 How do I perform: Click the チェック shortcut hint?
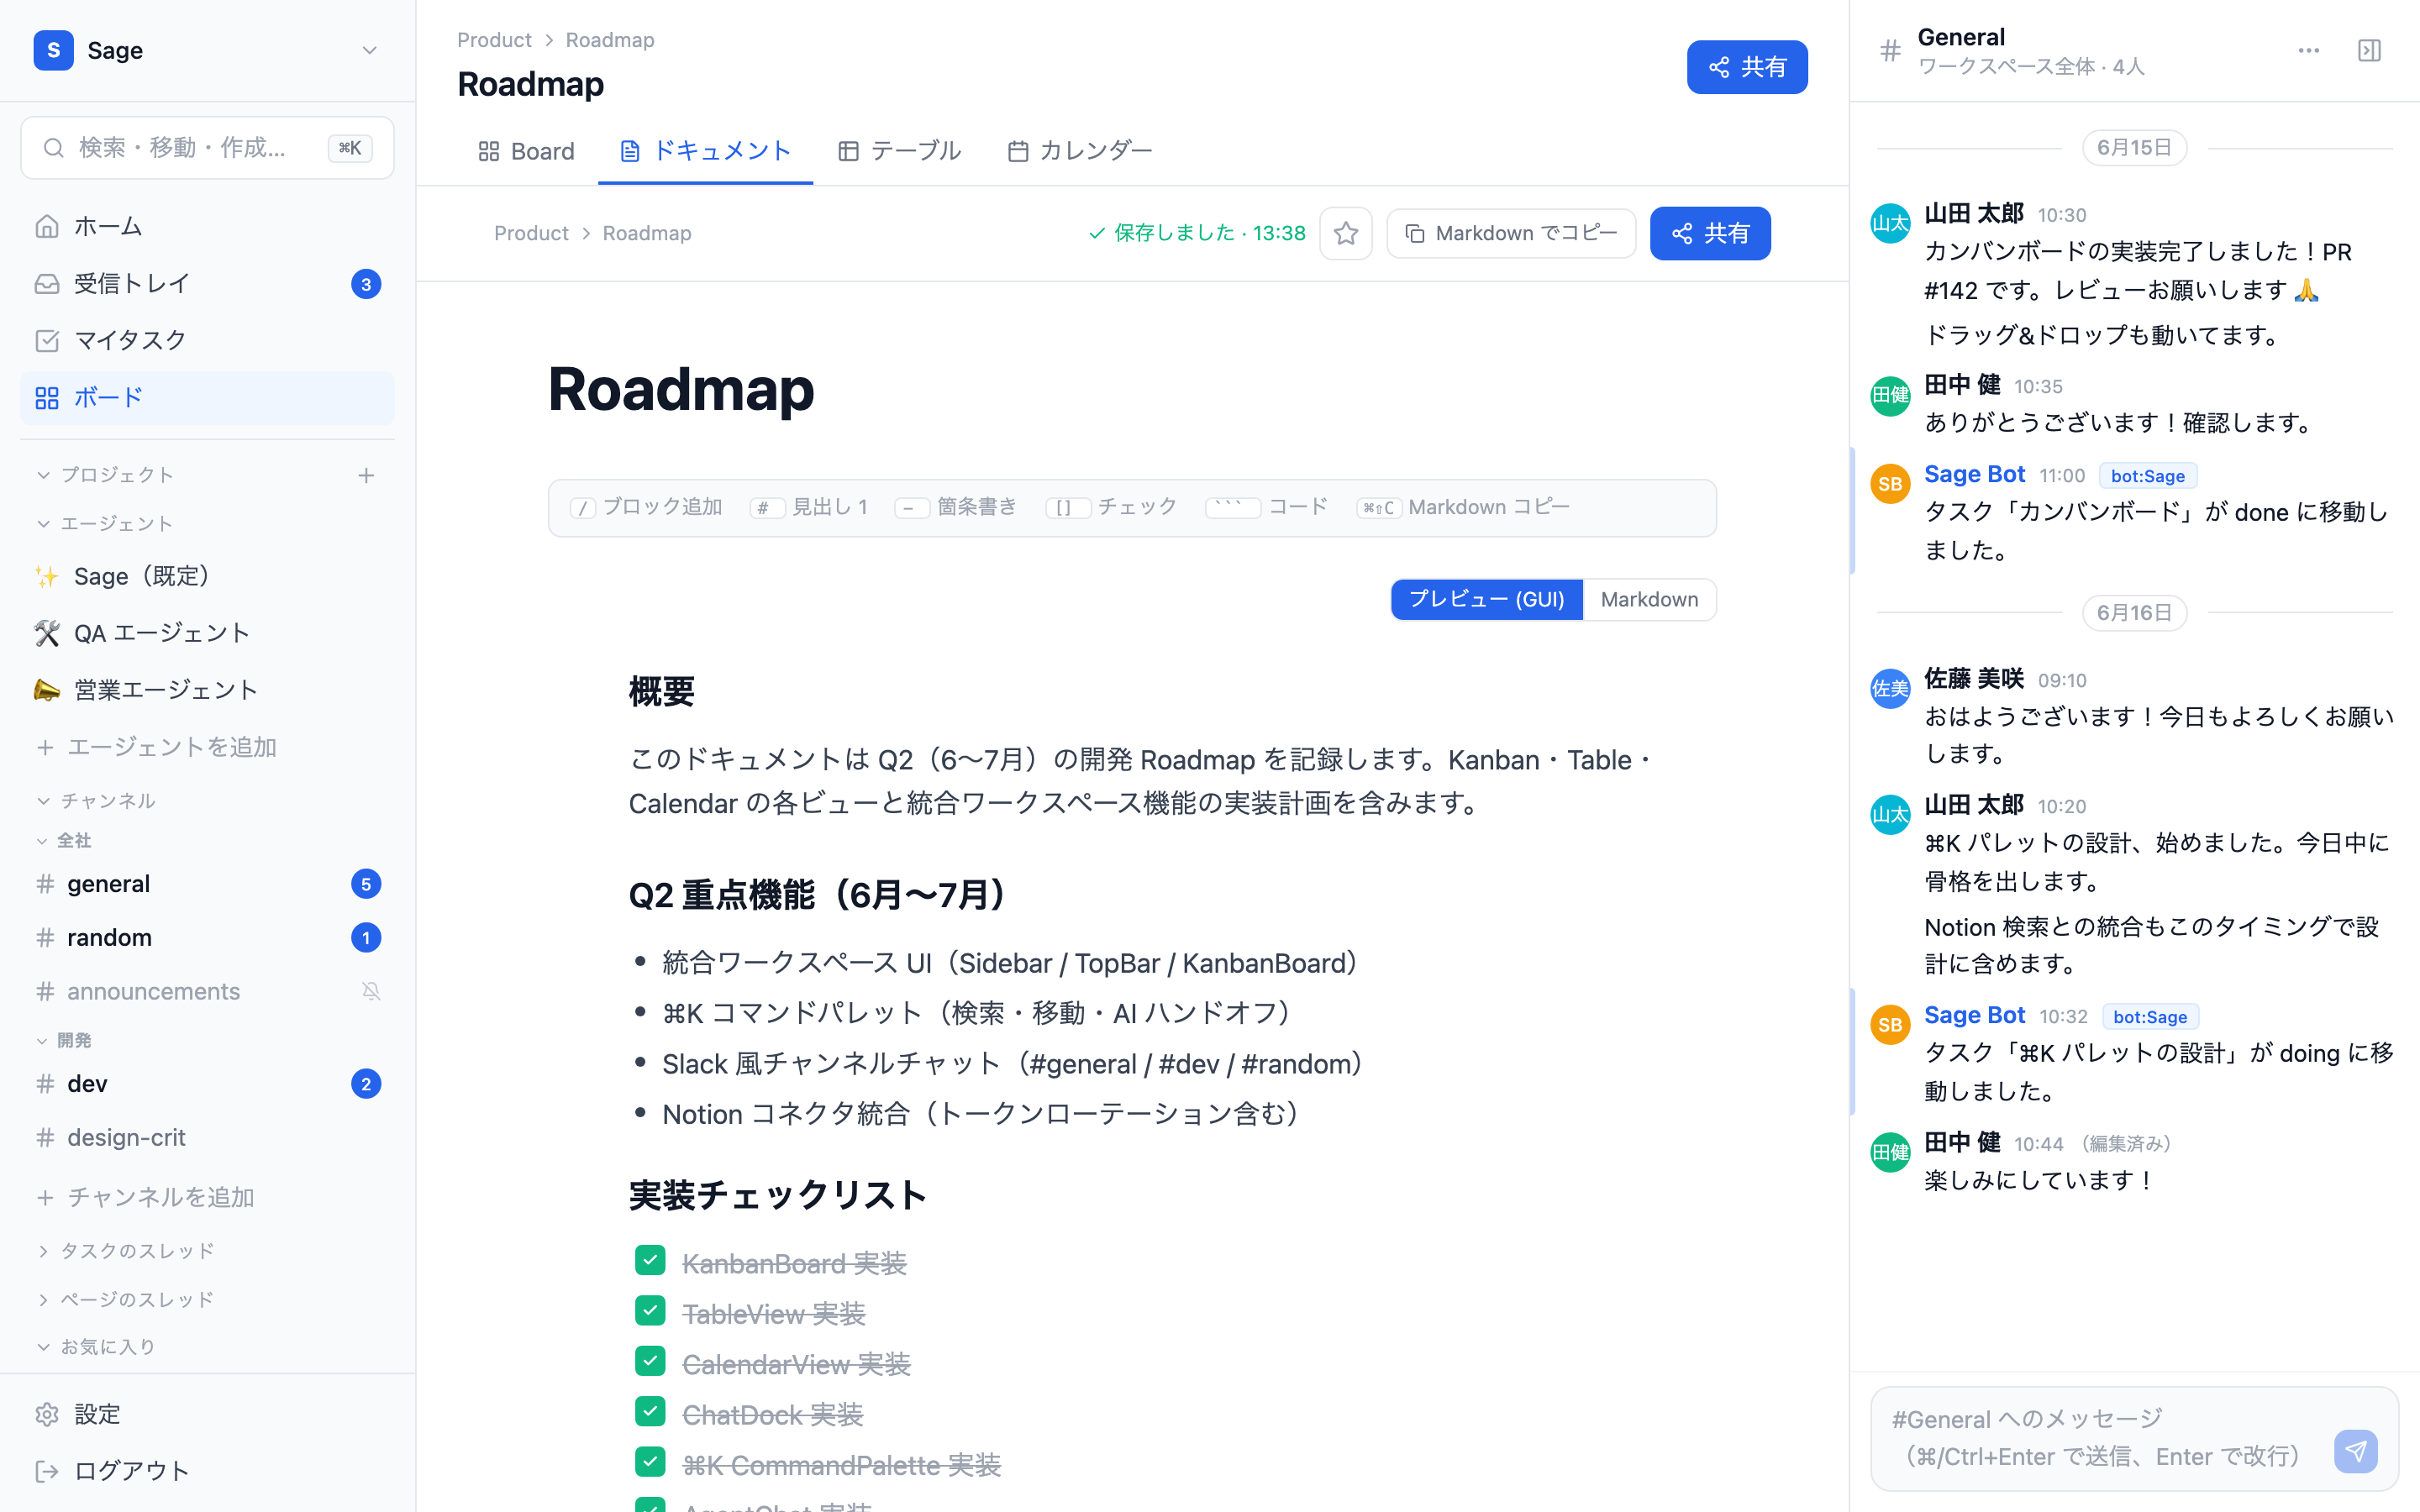click(1111, 507)
